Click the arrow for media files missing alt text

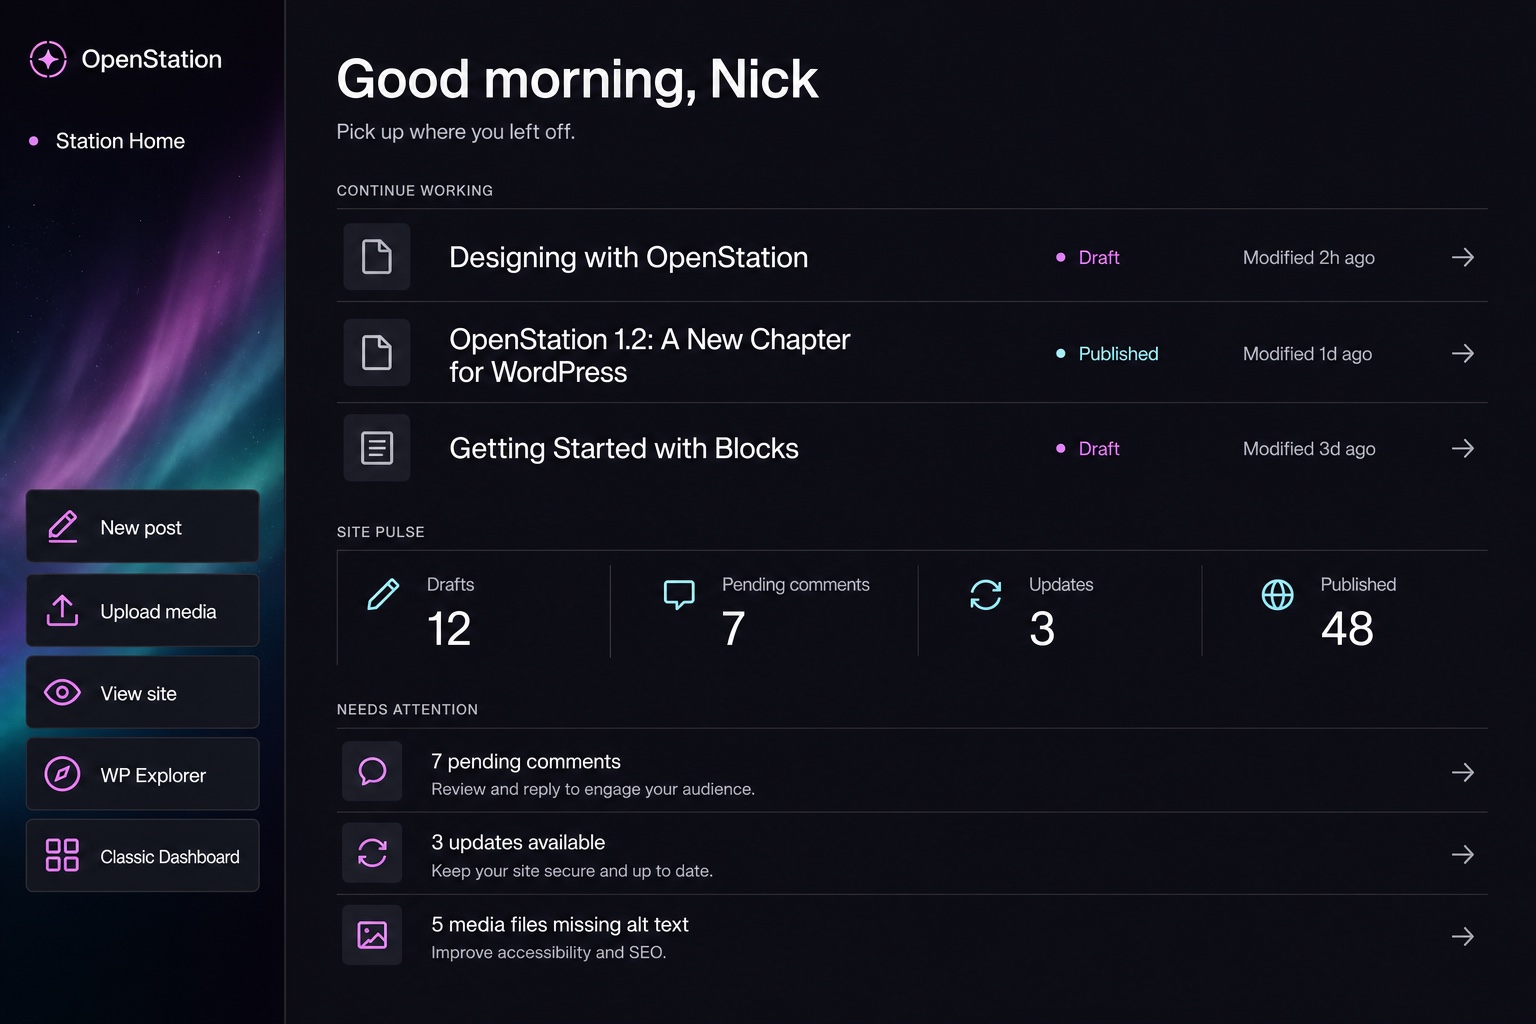click(1463, 936)
